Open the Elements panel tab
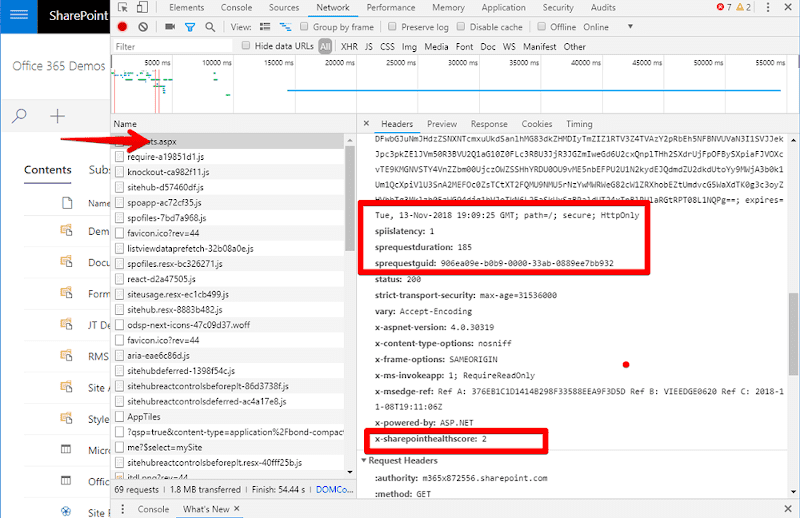The image size is (800, 518). click(187, 7)
